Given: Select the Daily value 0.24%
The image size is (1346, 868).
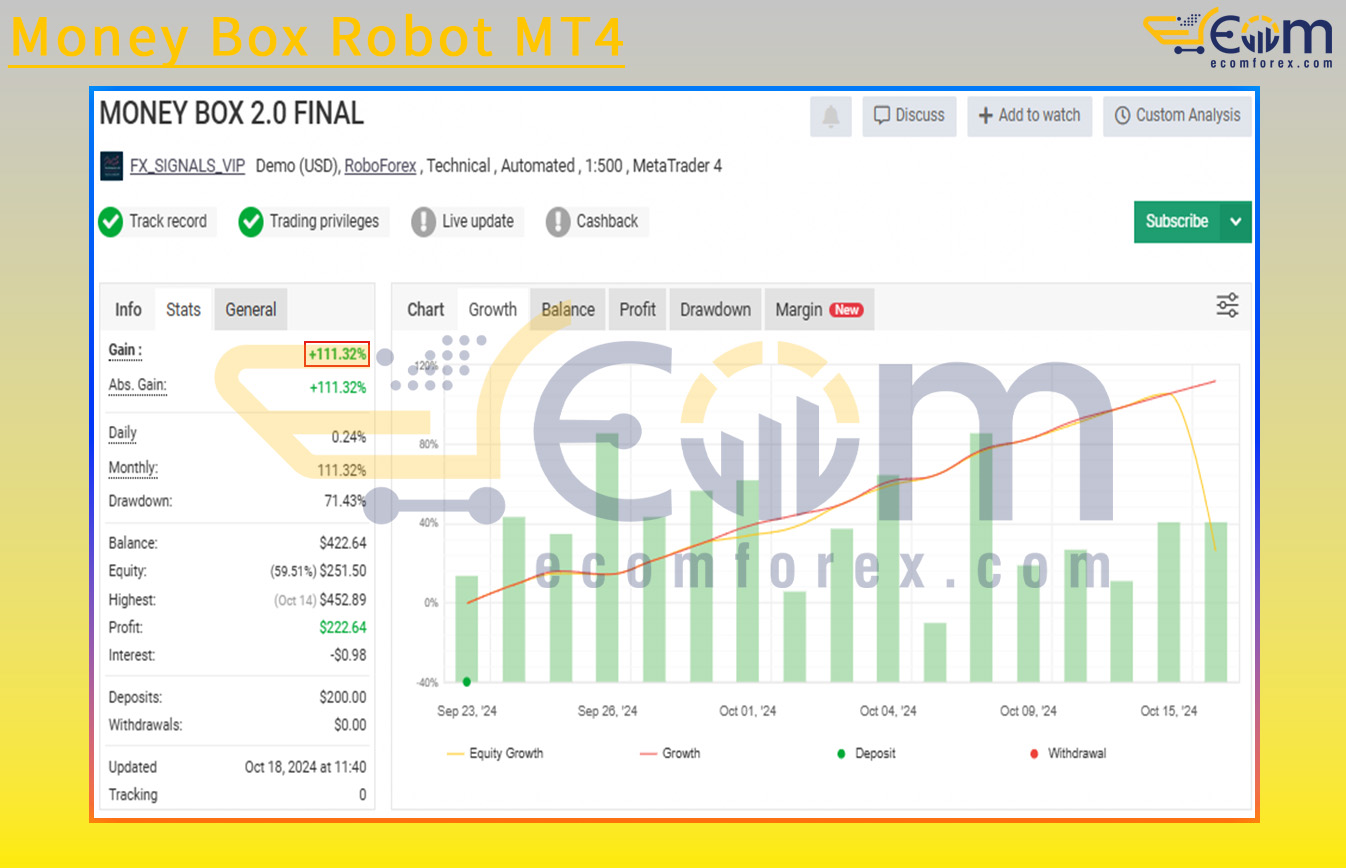Looking at the screenshot, I should 349,437.
